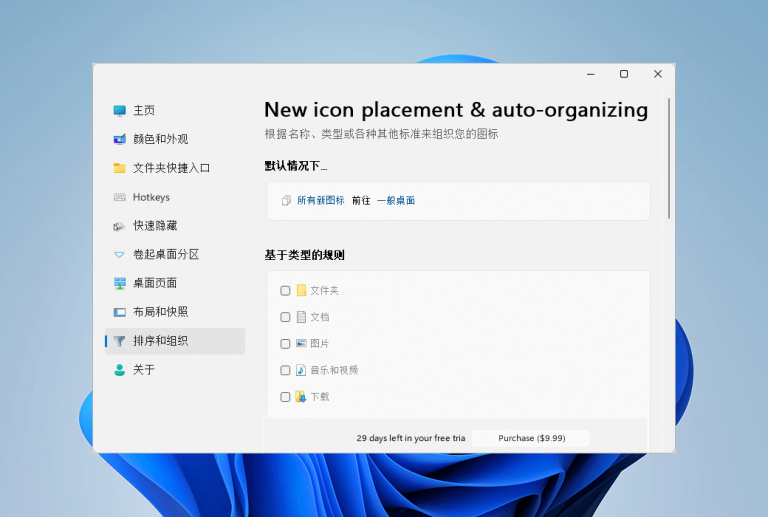Click the 关于 about person icon
The height and width of the screenshot is (517, 768).
click(120, 370)
